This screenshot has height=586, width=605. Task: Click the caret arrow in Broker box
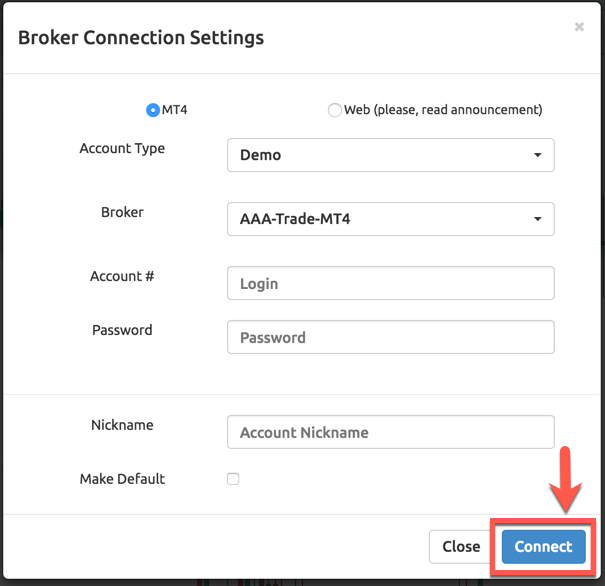tap(537, 219)
